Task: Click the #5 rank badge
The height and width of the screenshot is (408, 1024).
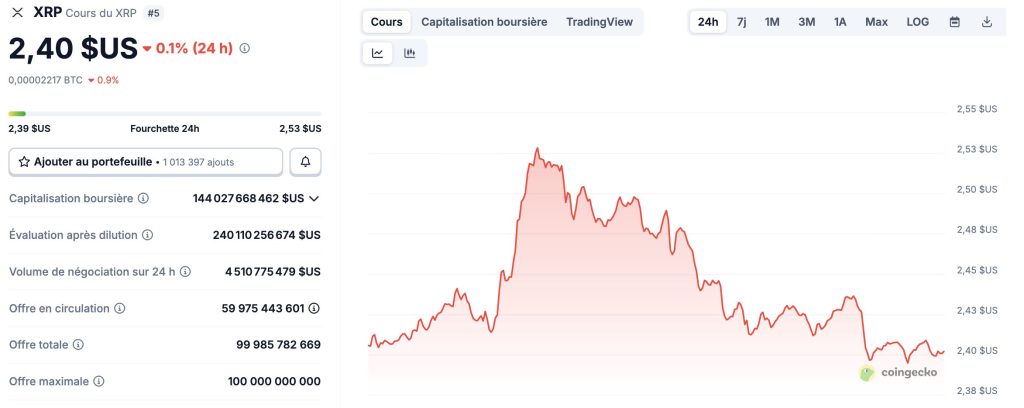Action: pyautogui.click(x=153, y=13)
